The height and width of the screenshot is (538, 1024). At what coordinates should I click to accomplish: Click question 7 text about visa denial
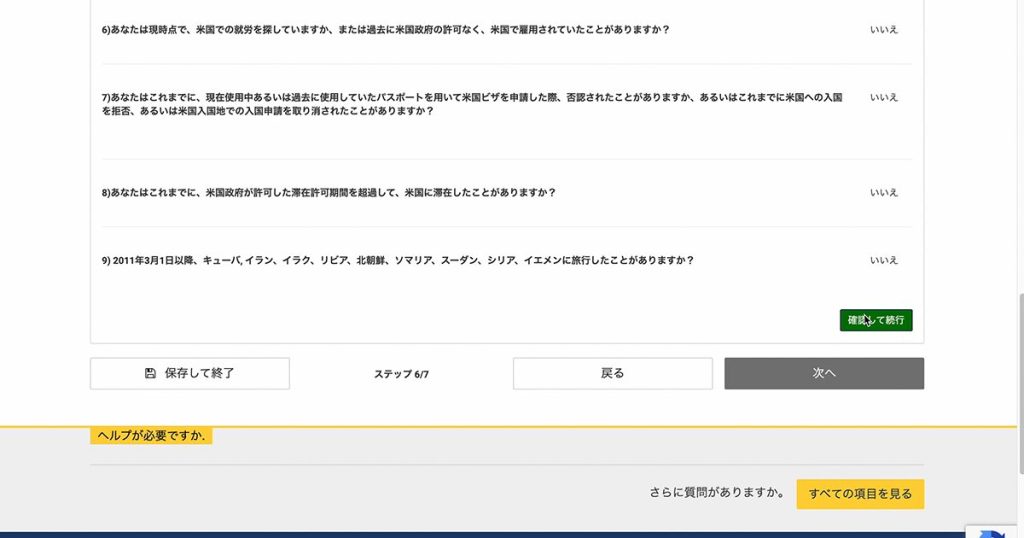click(x=471, y=104)
